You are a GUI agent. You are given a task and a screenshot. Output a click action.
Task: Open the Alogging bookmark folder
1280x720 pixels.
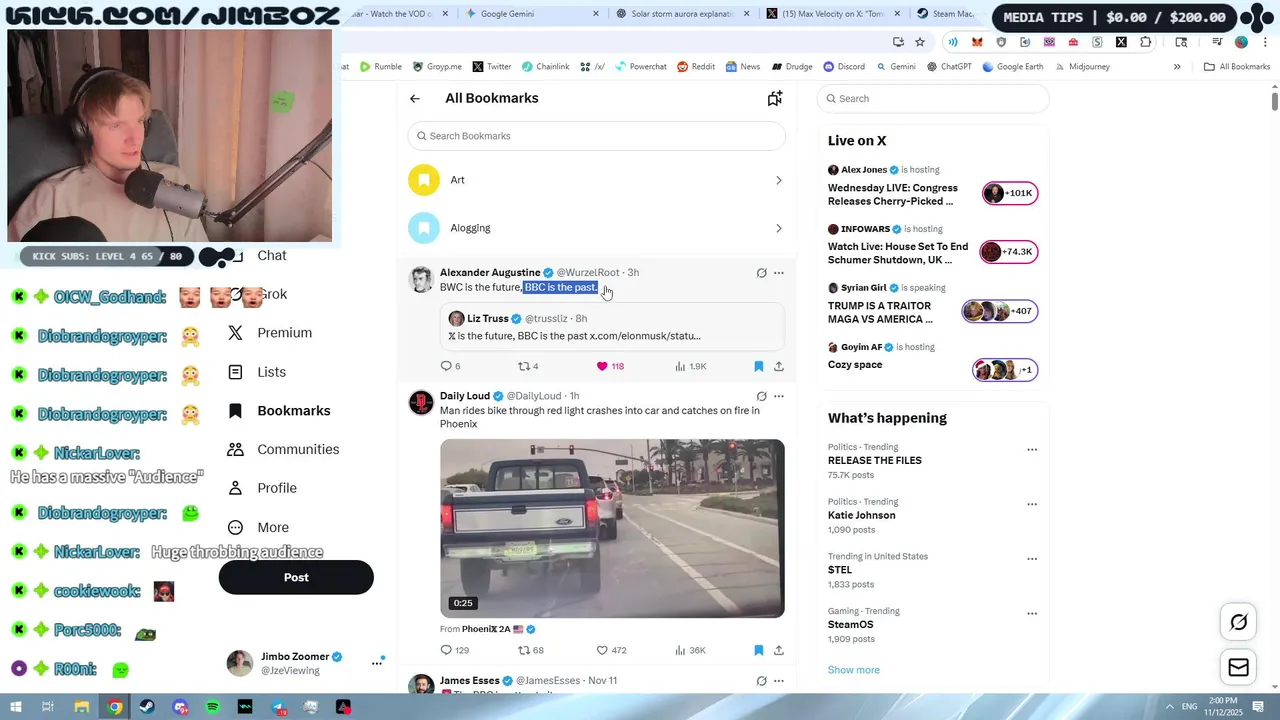coord(597,228)
